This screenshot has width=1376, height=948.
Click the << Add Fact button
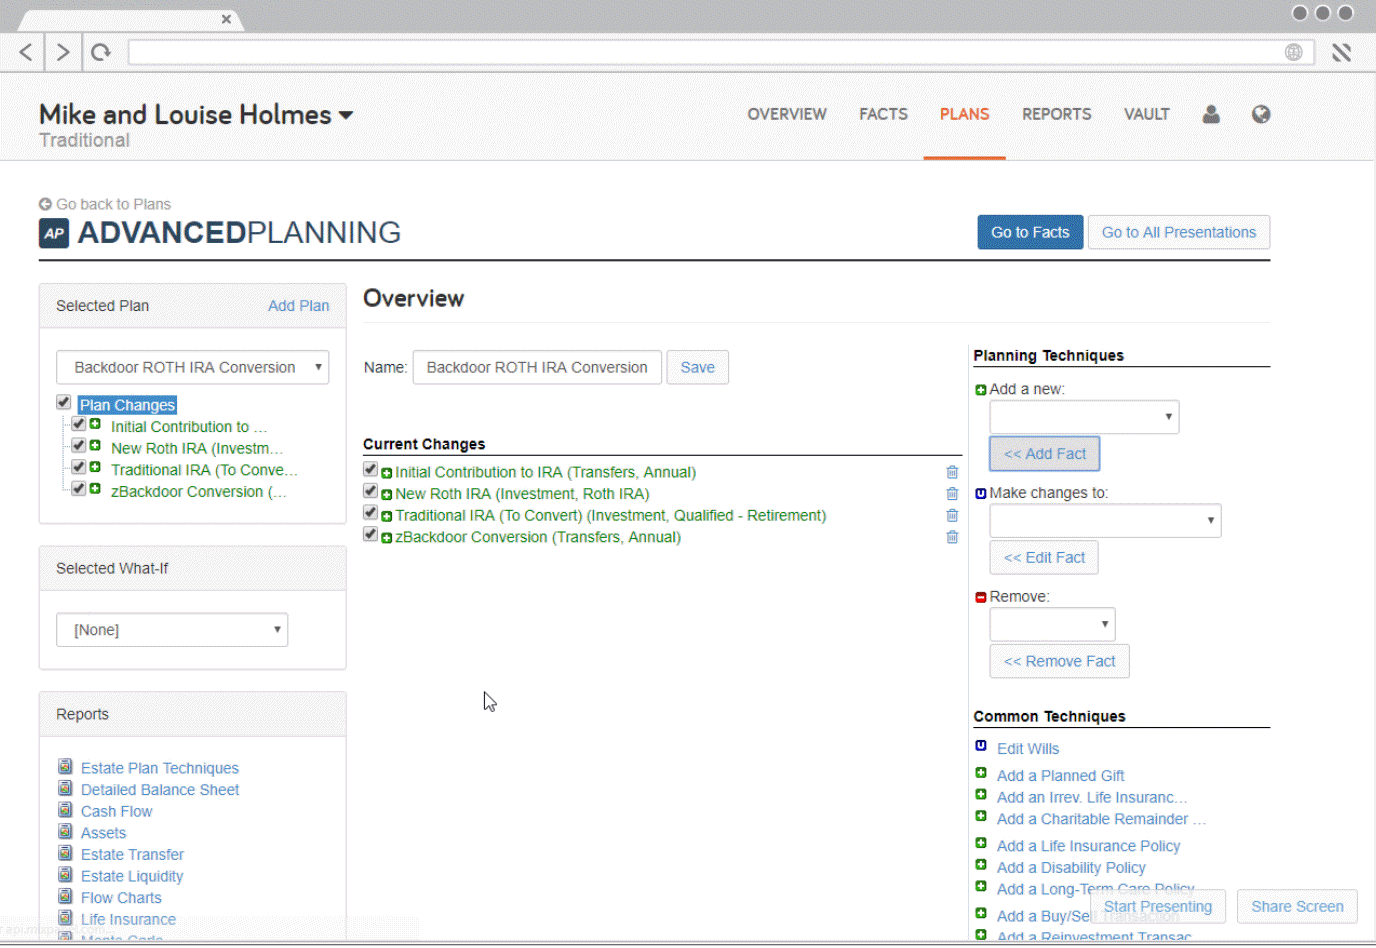(1045, 454)
